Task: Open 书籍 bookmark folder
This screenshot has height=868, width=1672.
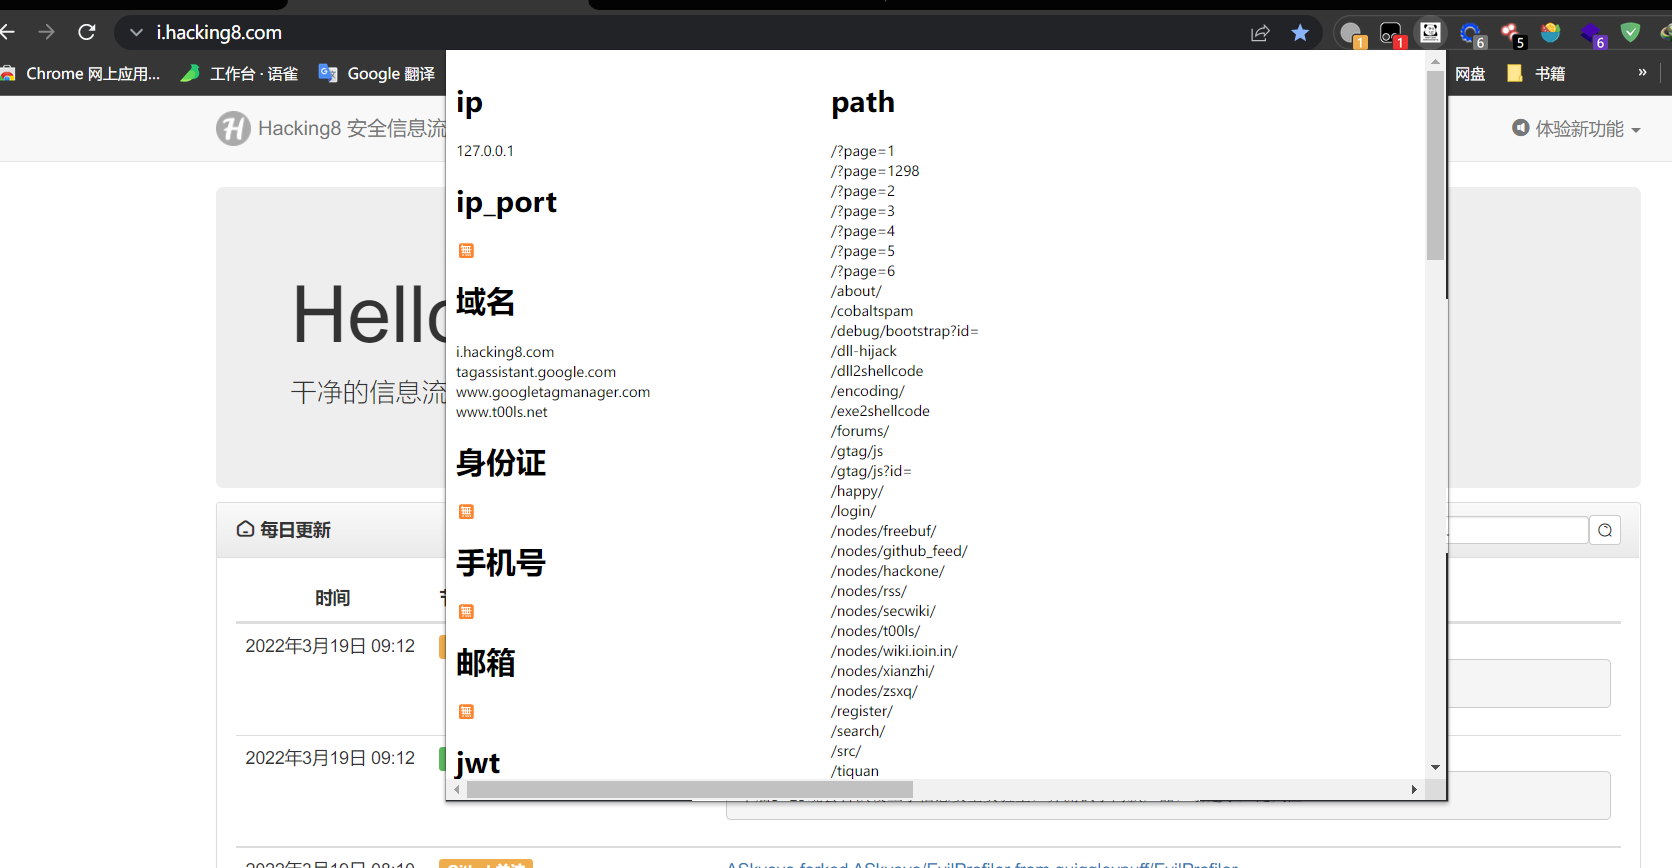Action: click(1536, 74)
